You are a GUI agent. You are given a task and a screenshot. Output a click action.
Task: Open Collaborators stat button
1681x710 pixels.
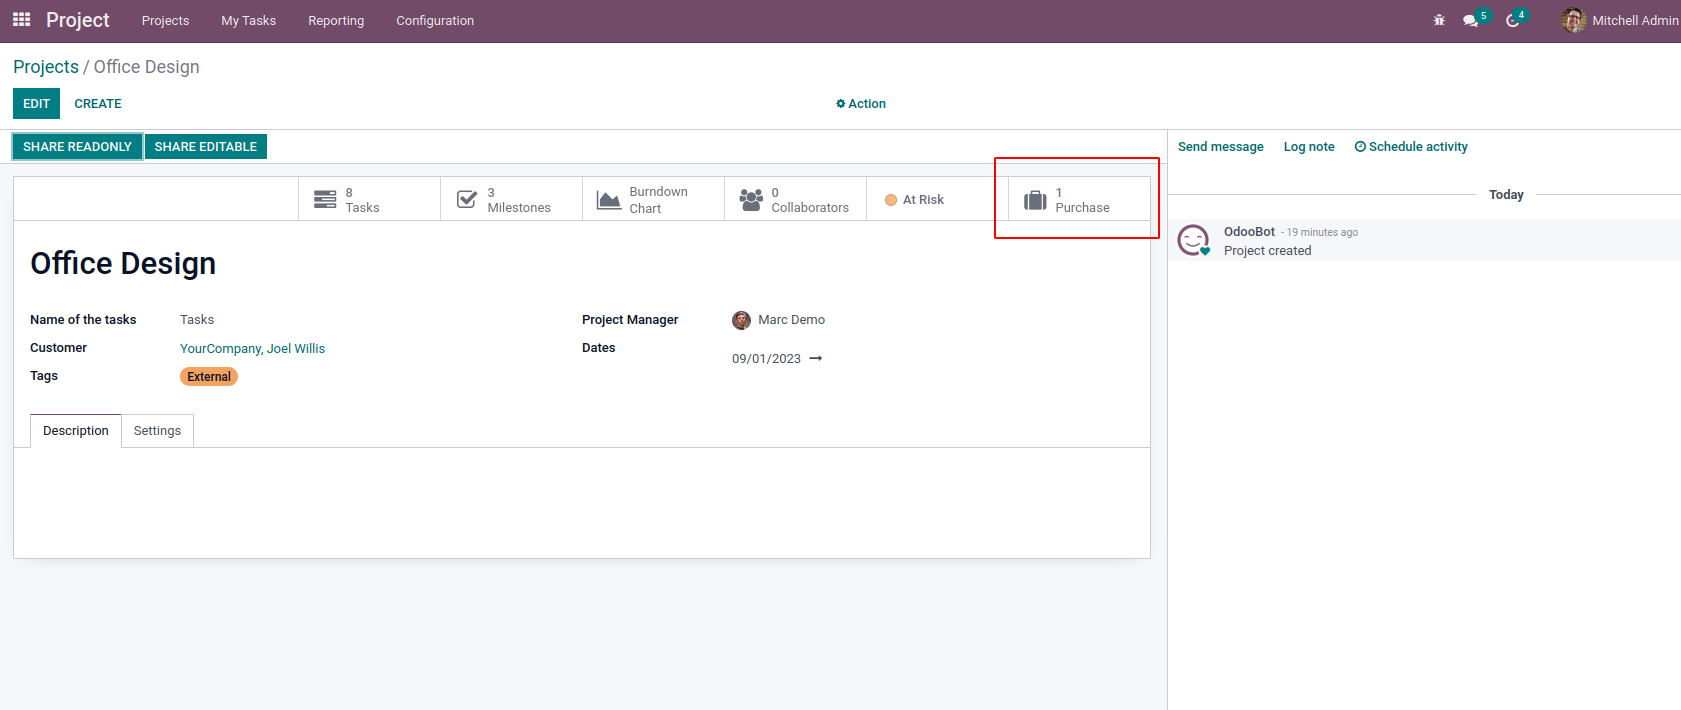[x=795, y=200]
